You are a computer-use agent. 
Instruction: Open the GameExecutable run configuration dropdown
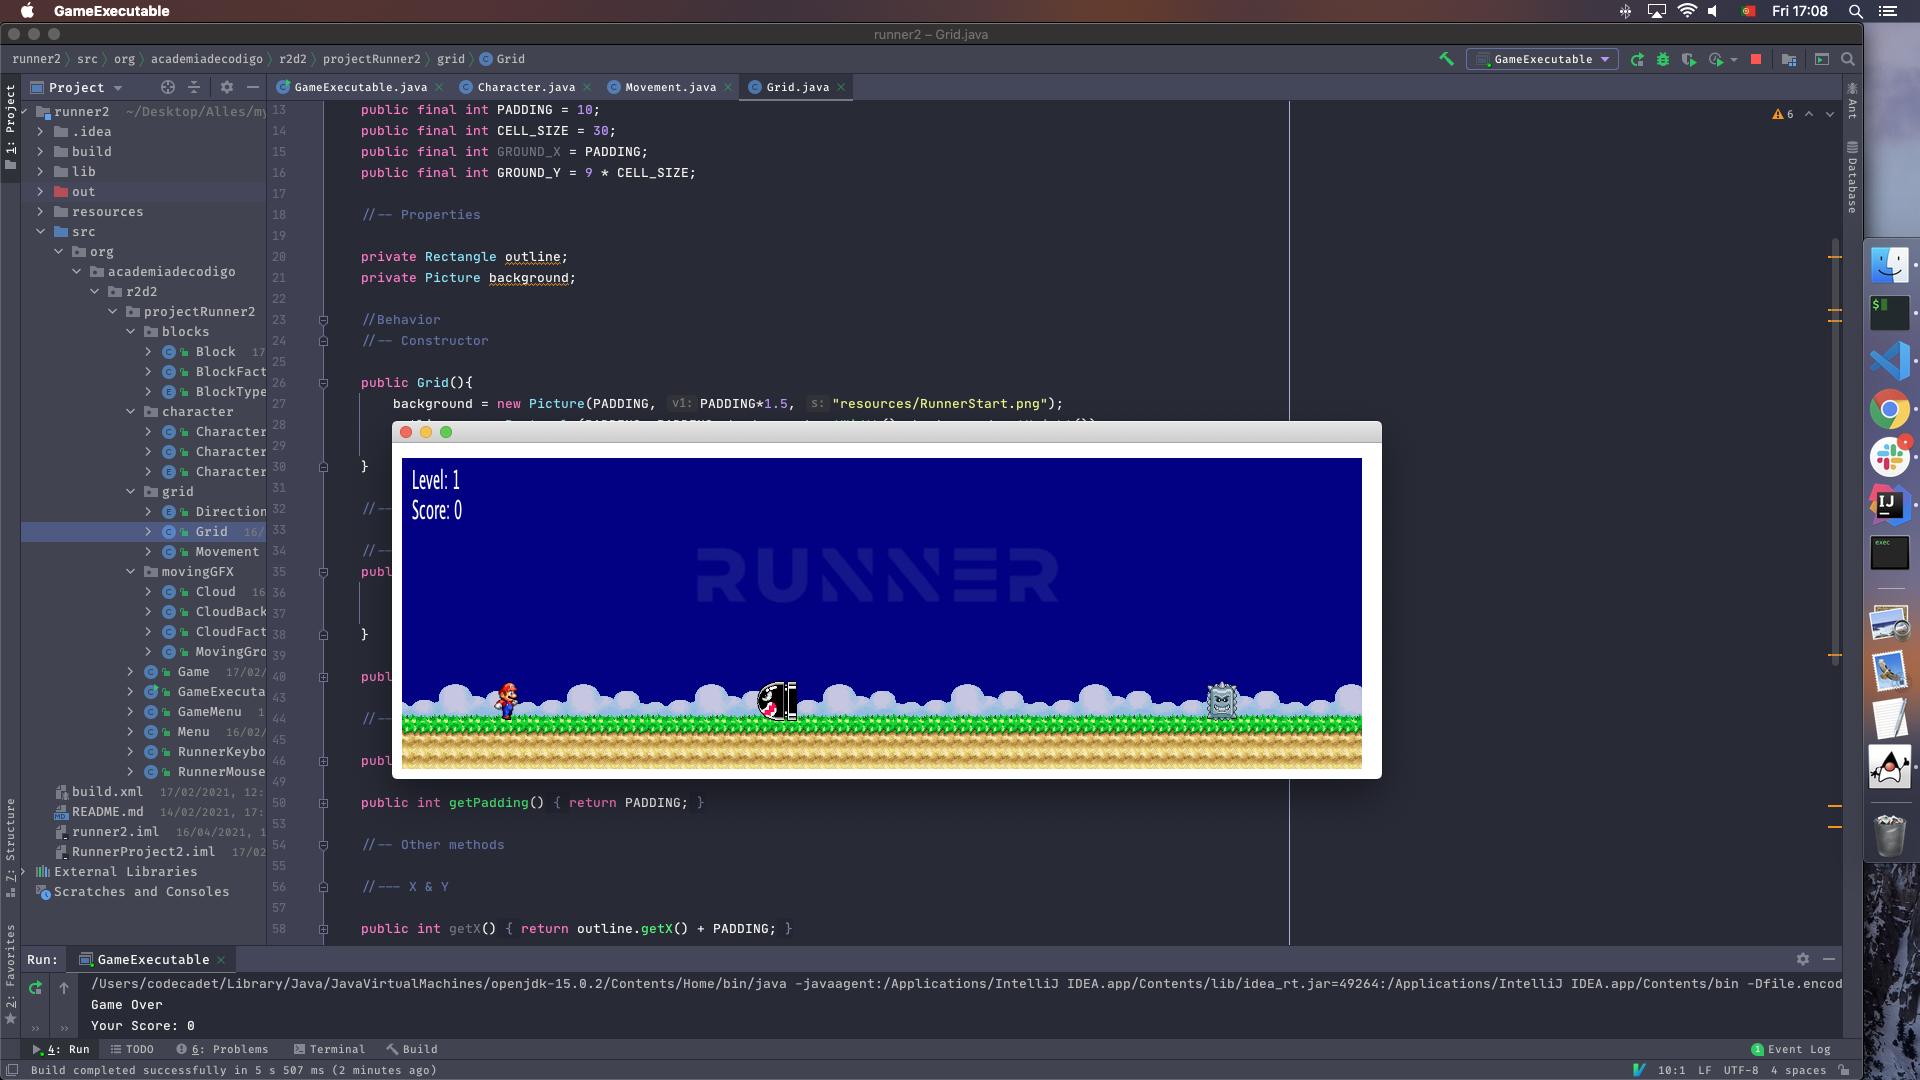pyautogui.click(x=1544, y=59)
